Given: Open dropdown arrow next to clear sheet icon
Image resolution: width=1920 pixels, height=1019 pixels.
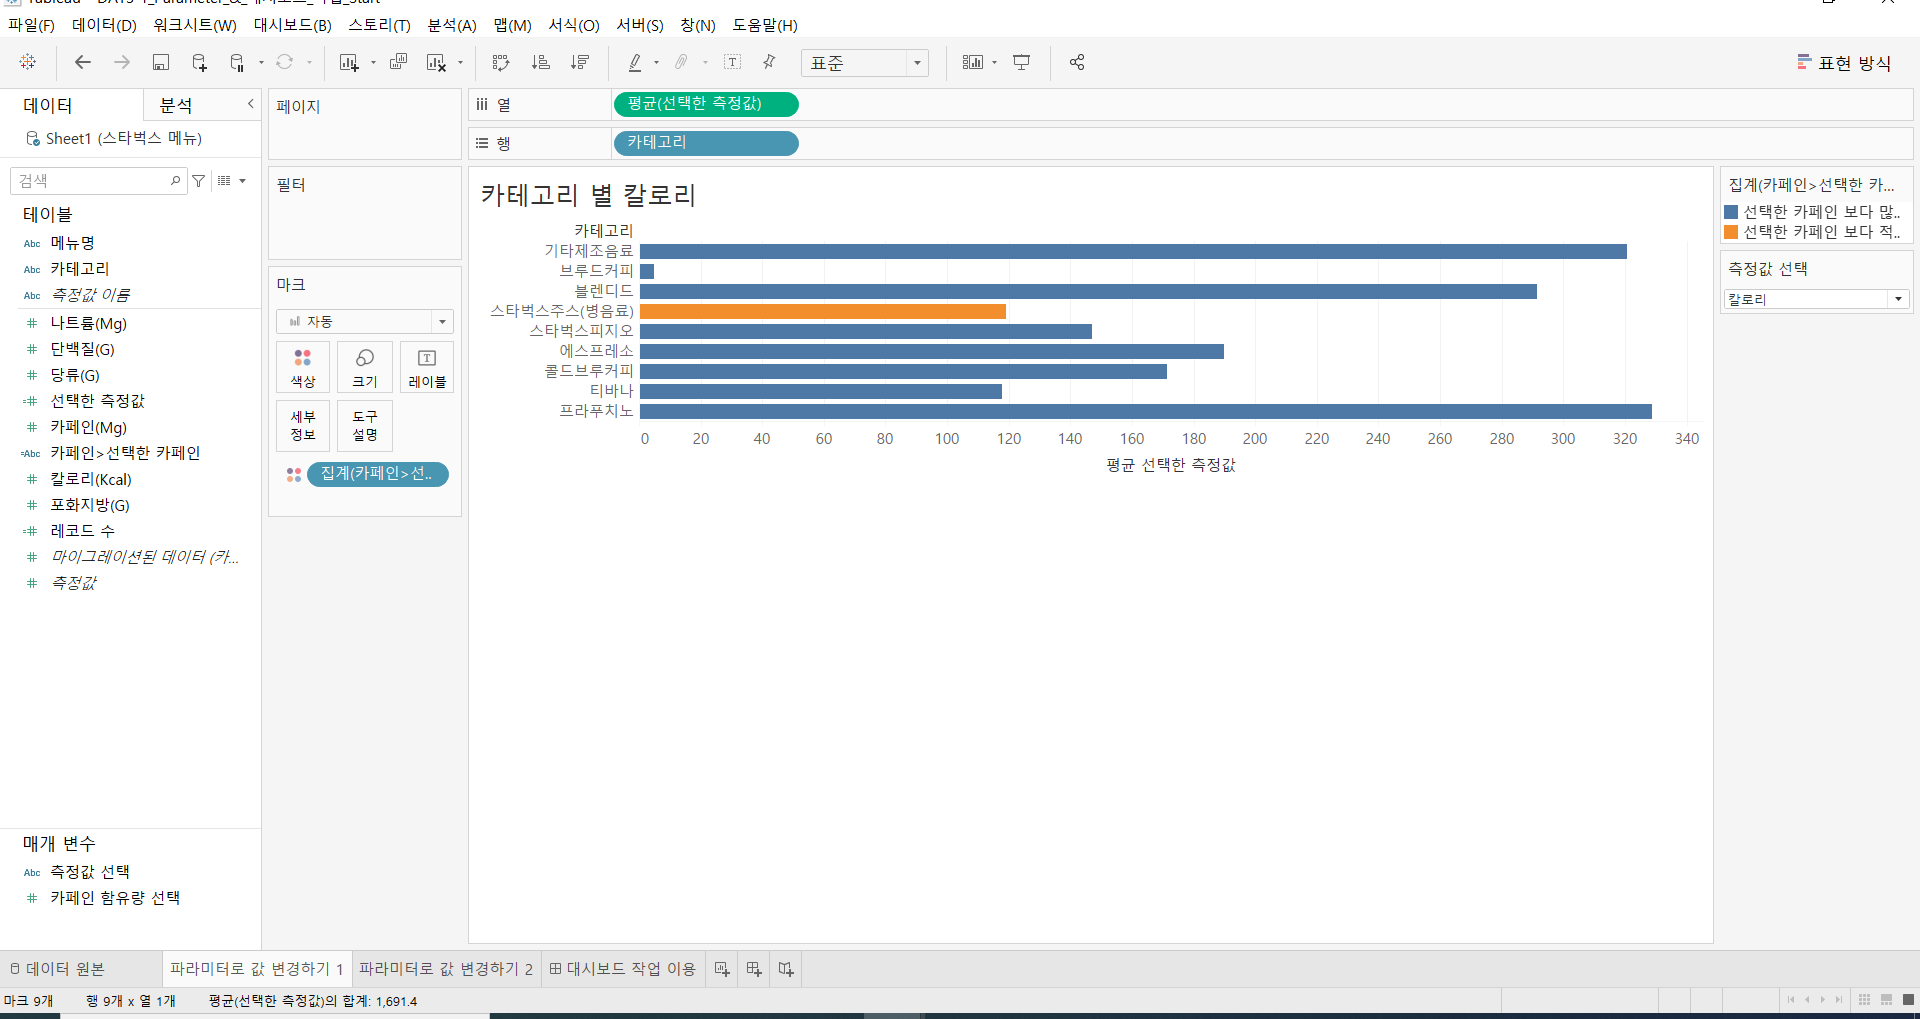Looking at the screenshot, I should [460, 63].
